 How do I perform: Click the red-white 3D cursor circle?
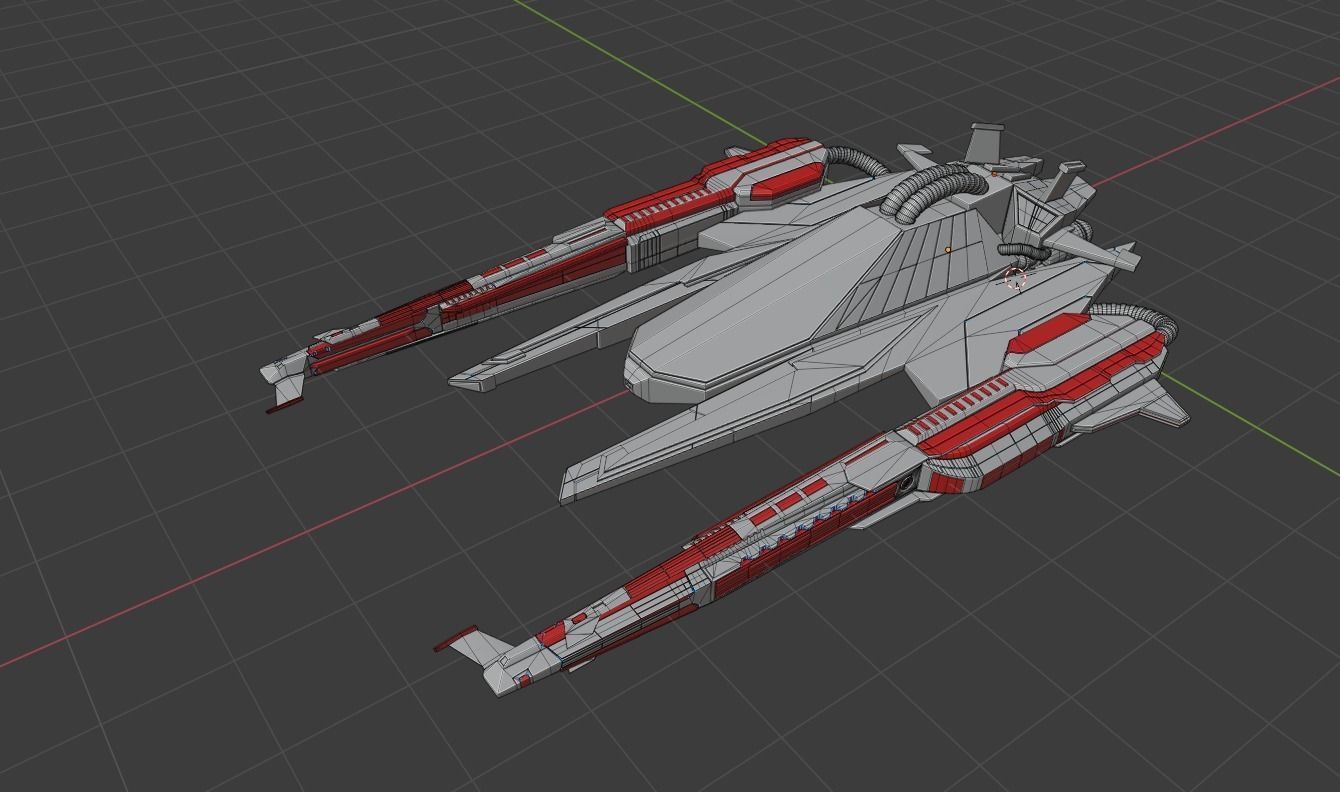1015,279
